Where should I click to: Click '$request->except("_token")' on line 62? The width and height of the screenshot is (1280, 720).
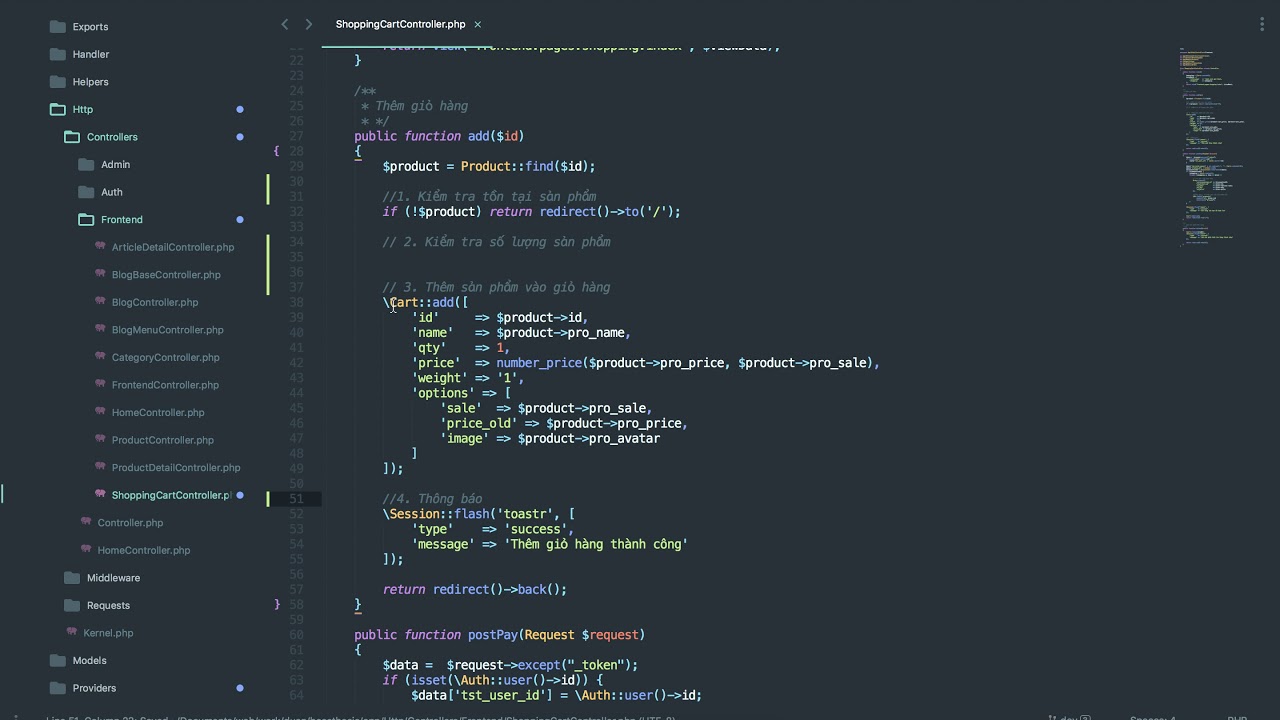click(x=539, y=665)
